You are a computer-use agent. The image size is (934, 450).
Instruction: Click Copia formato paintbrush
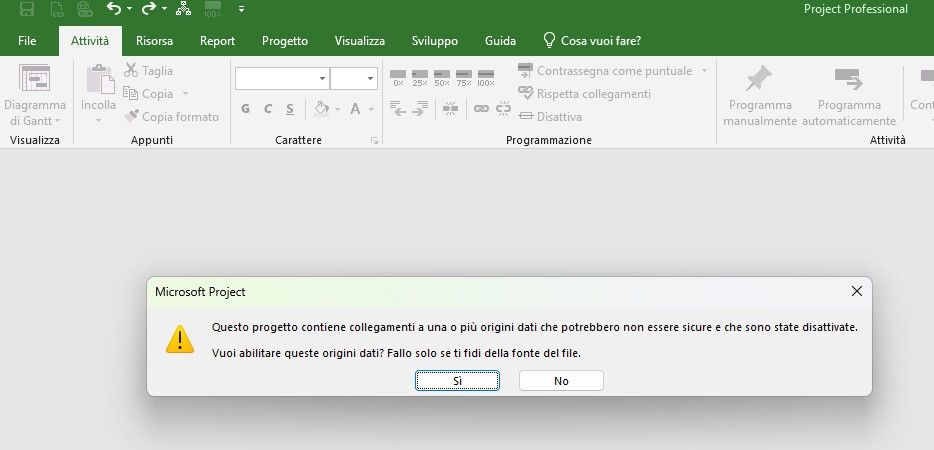172,117
